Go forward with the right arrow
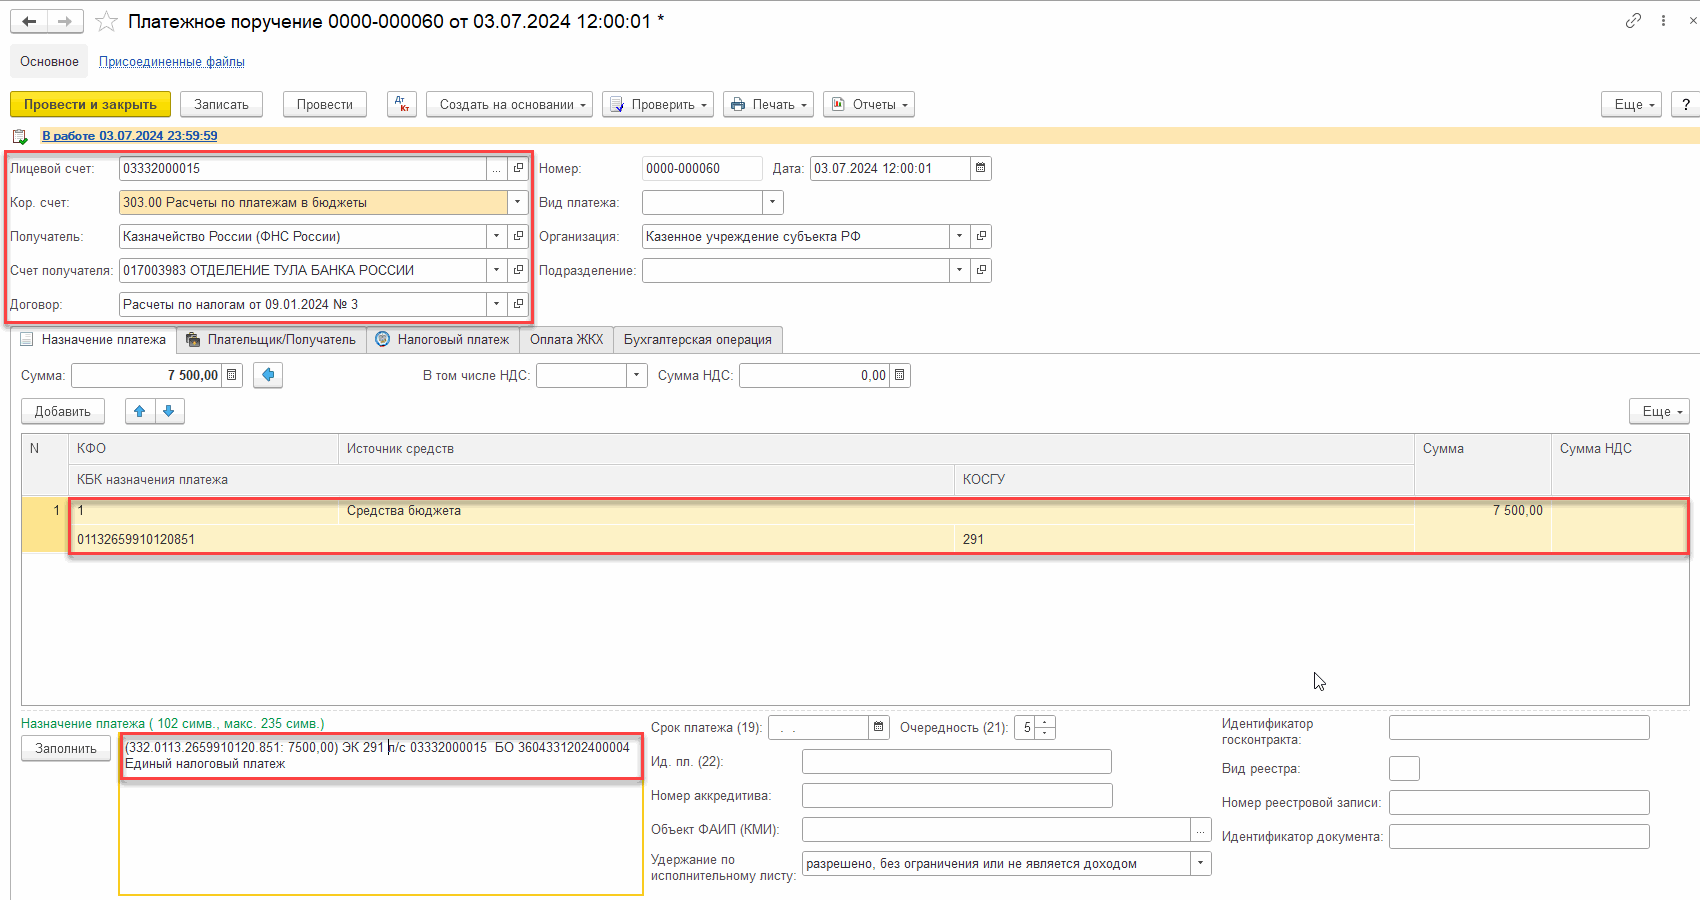The width and height of the screenshot is (1700, 900). coord(65,21)
